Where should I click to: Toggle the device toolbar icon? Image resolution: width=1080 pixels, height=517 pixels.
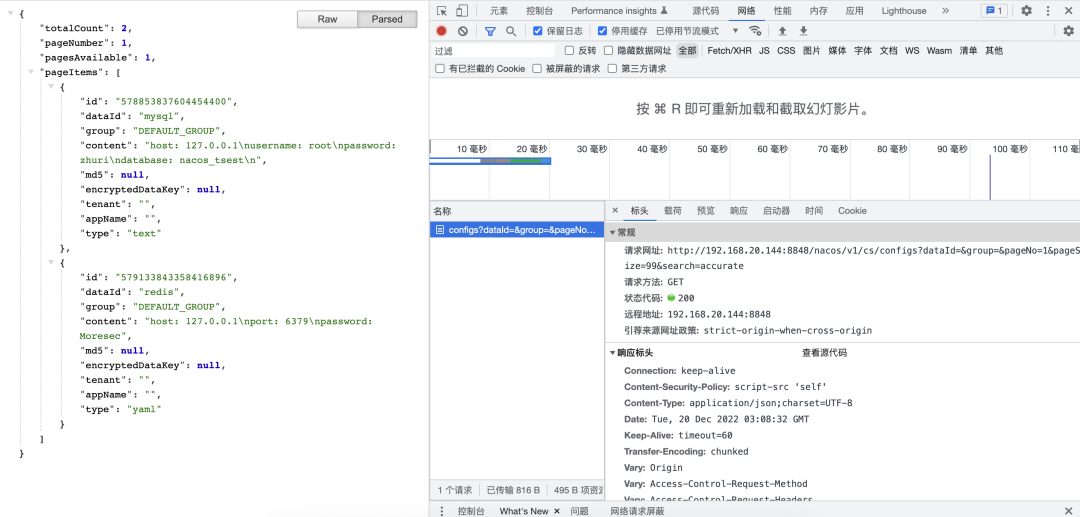462,11
